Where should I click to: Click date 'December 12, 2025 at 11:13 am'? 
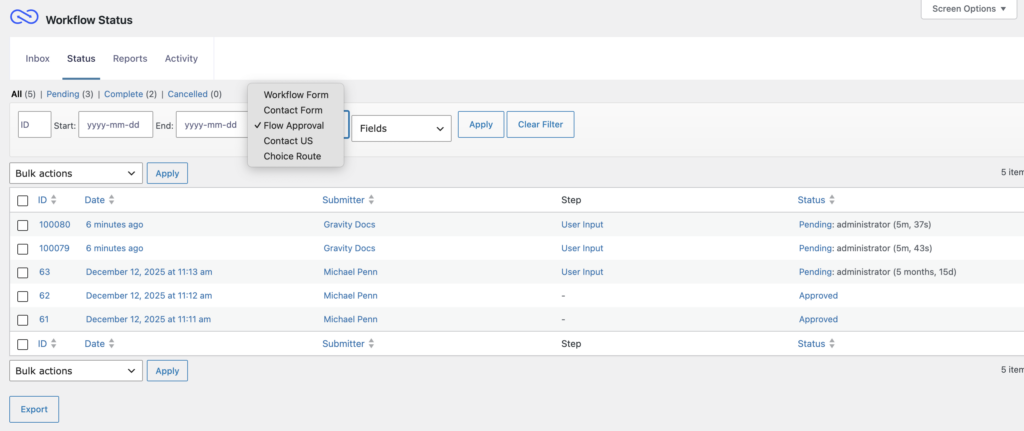click(x=149, y=272)
